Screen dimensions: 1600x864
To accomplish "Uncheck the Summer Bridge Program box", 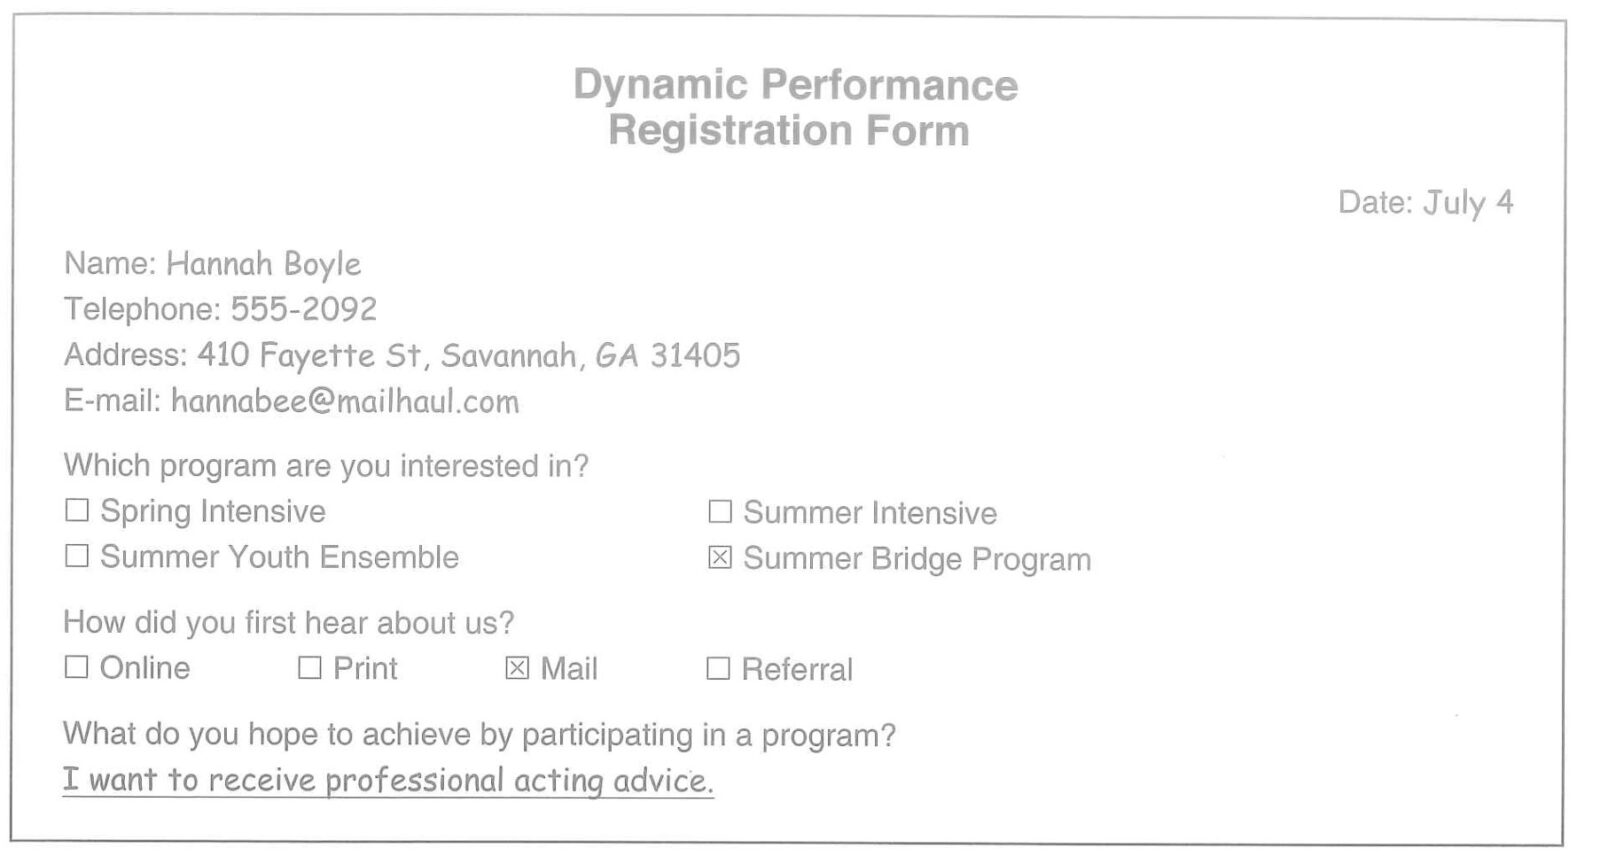I will pyautogui.click(x=719, y=558).
